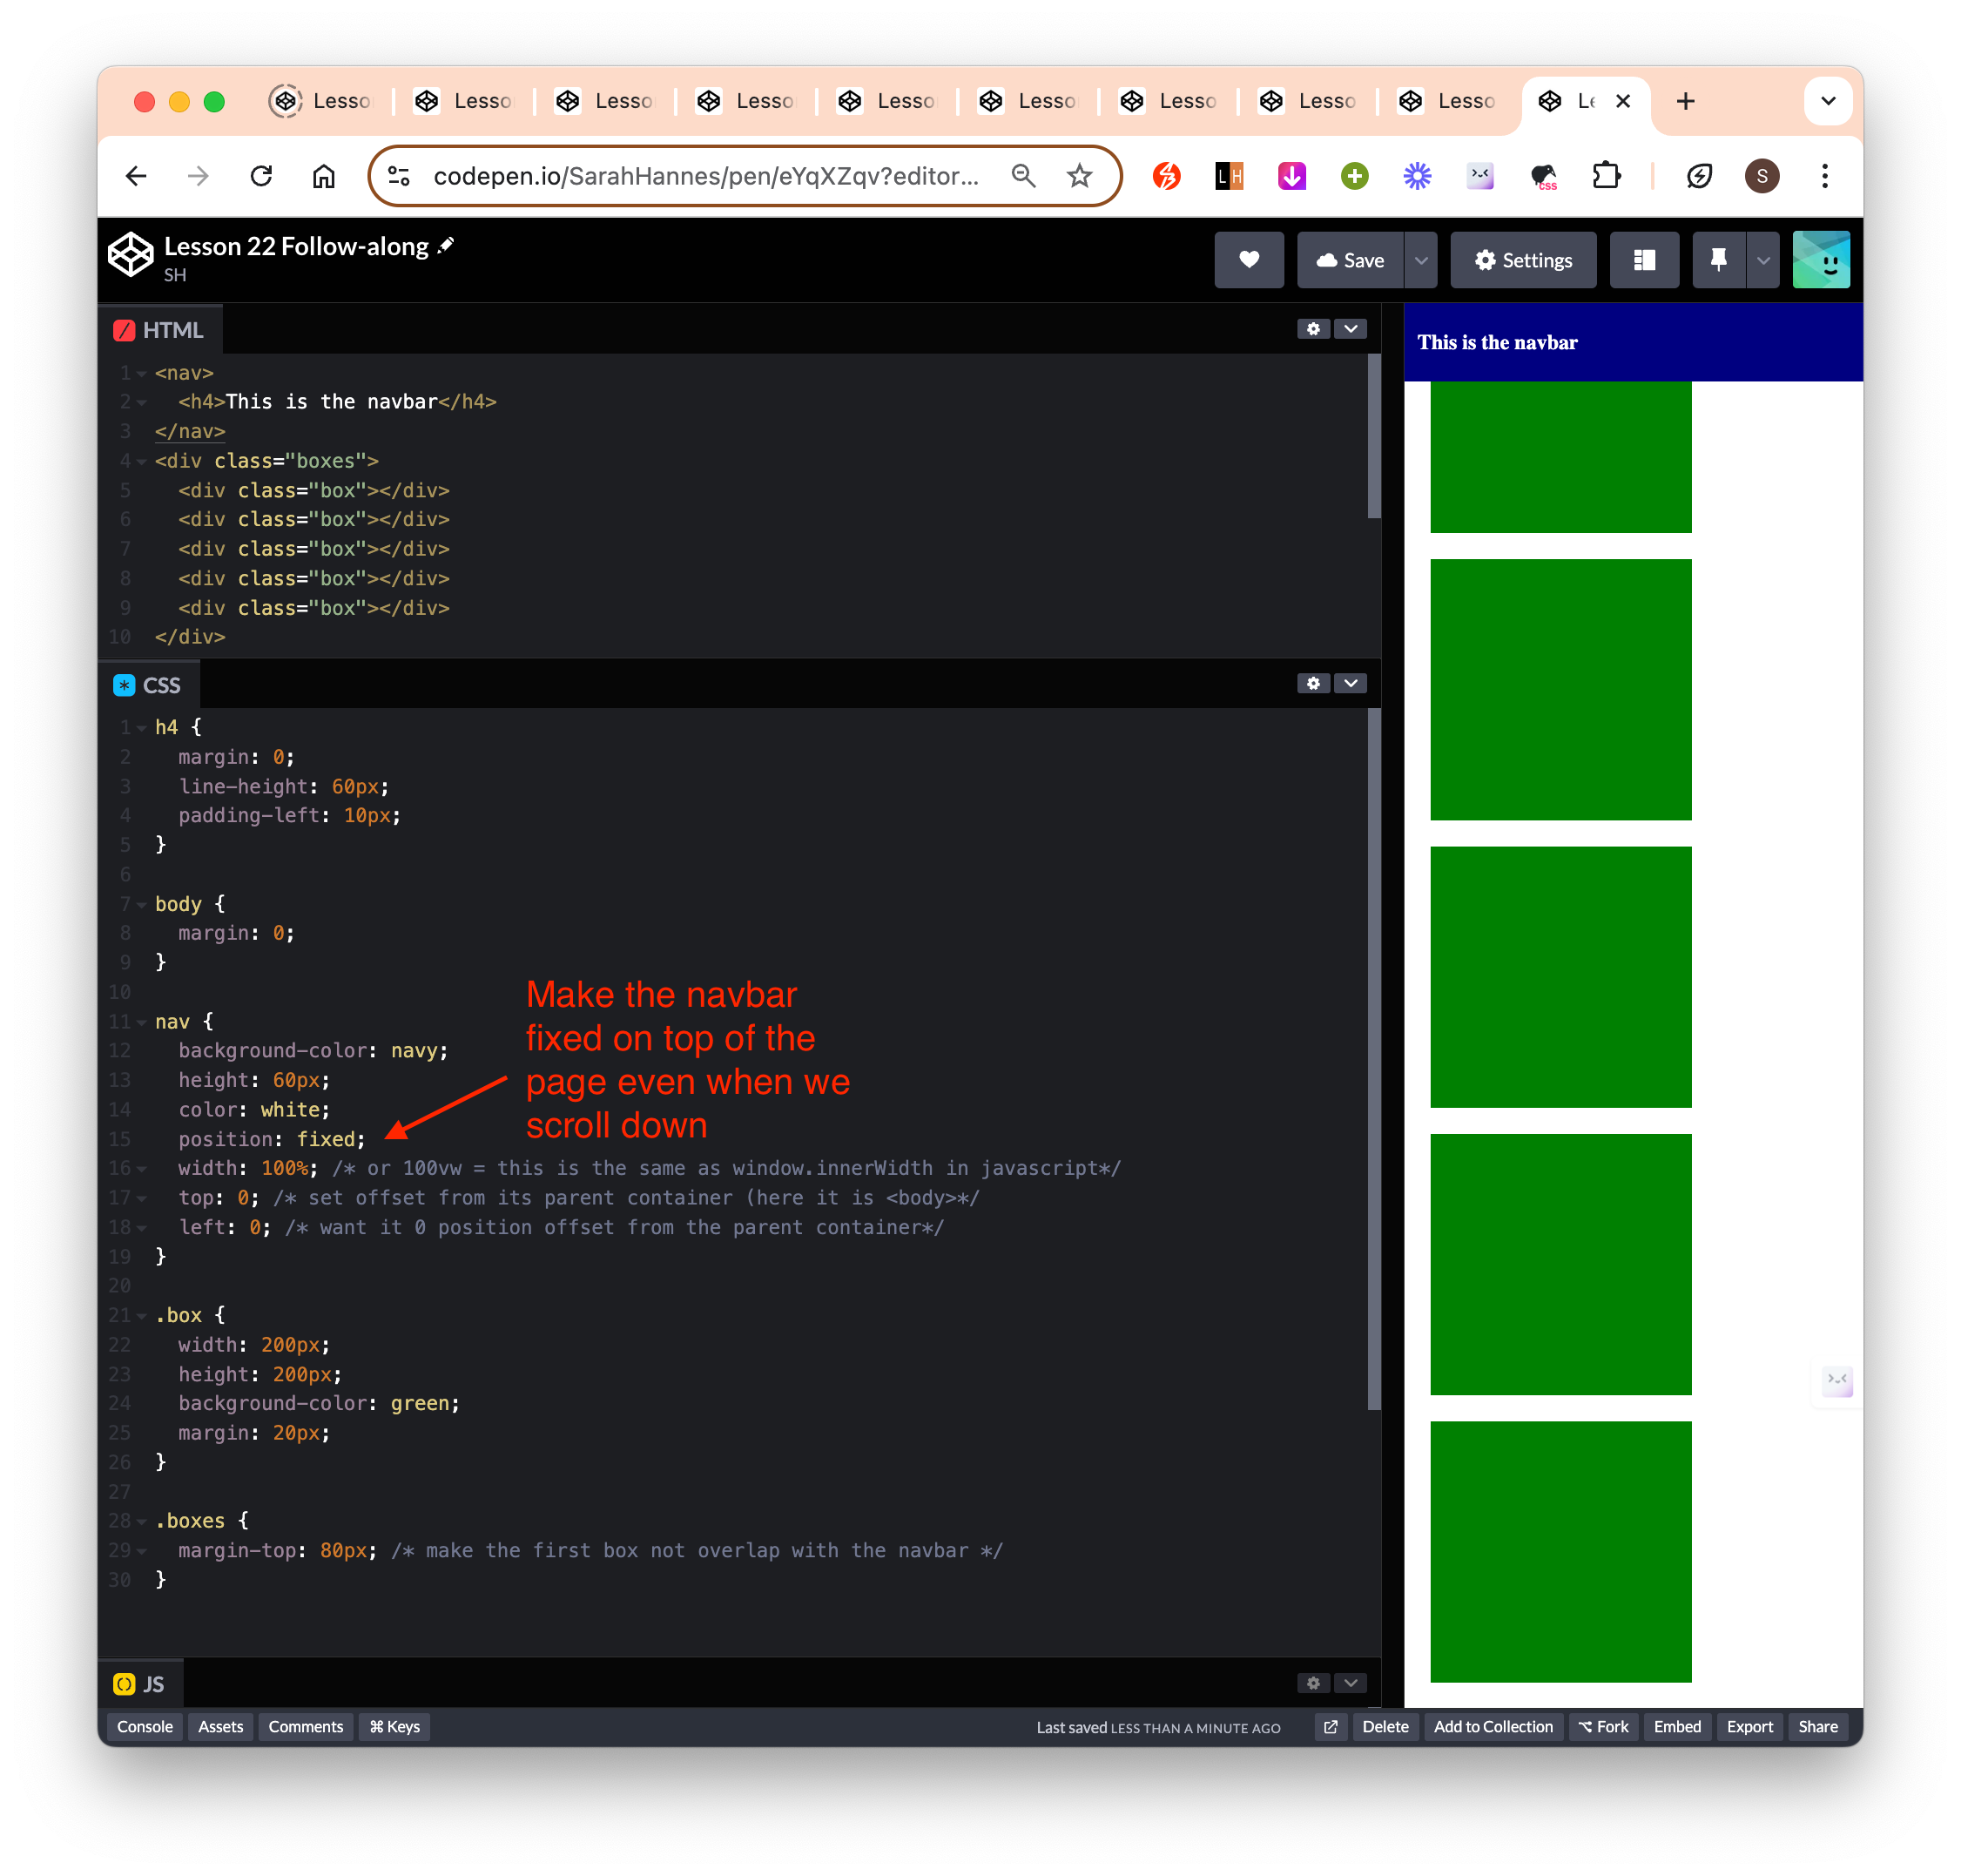
Task: Go to the browser home page
Action: [323, 176]
